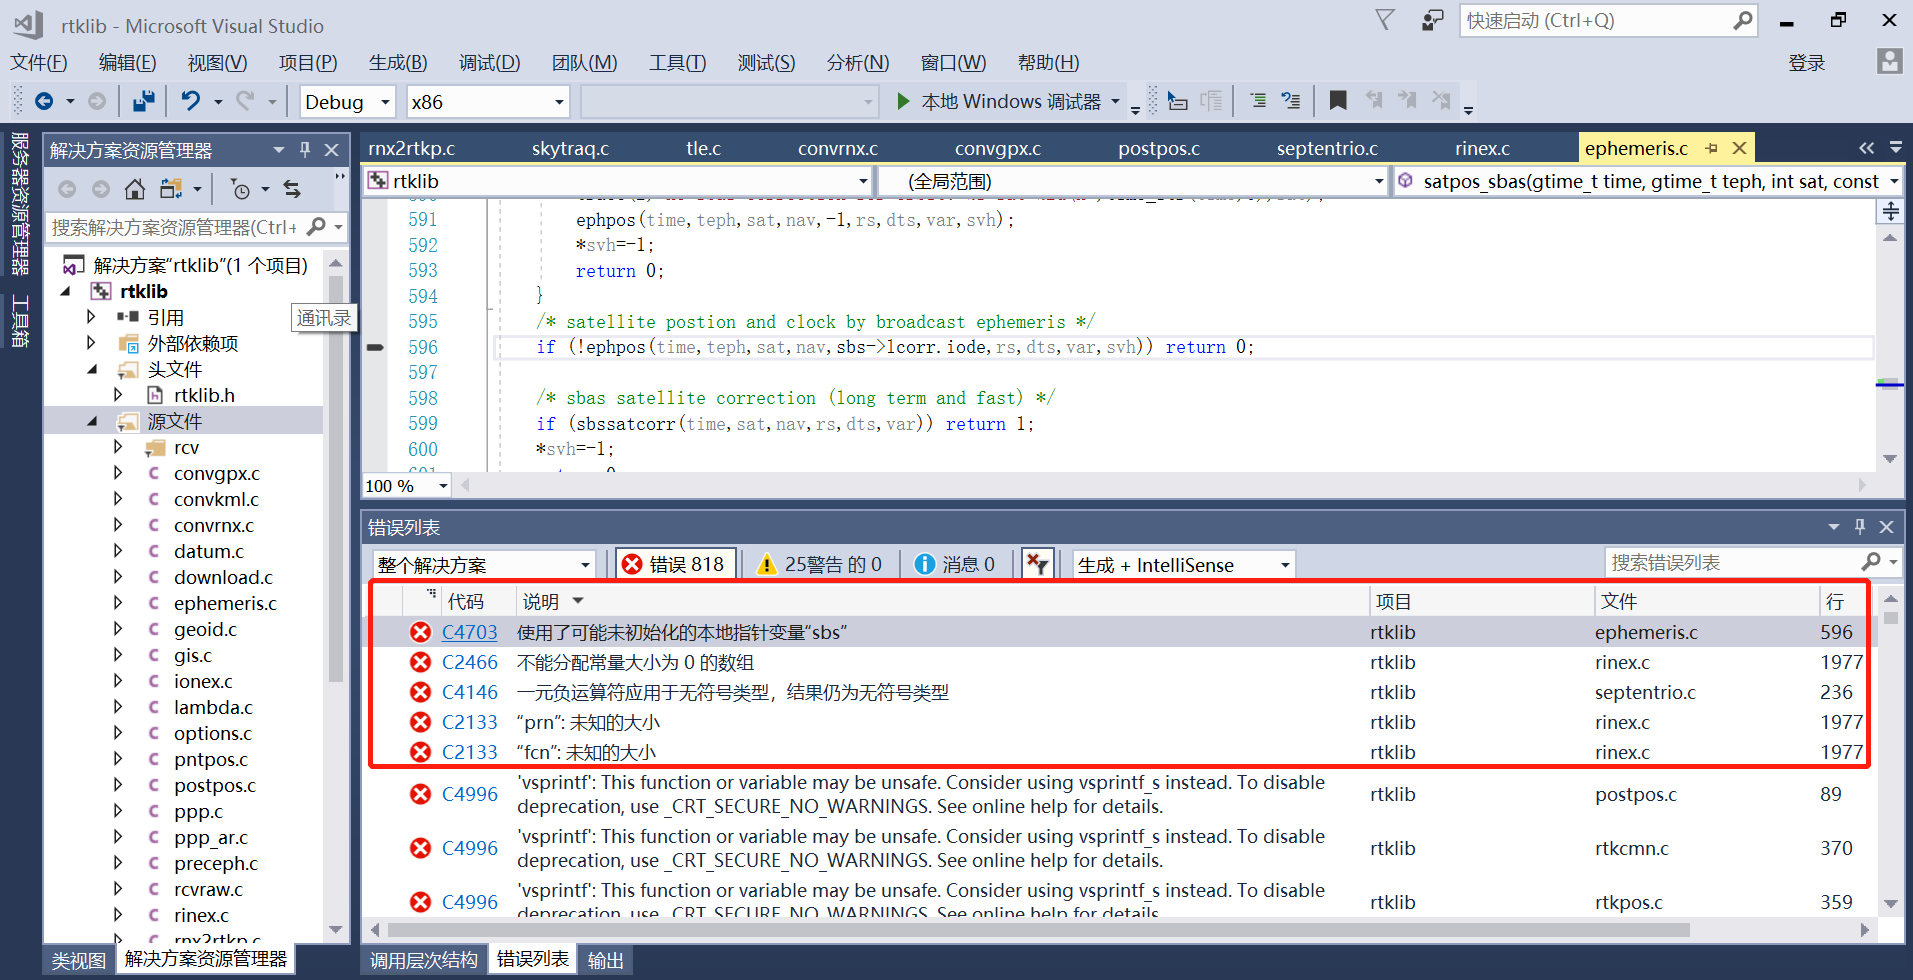Sync Solution Explorer with the active document

[x=291, y=188]
